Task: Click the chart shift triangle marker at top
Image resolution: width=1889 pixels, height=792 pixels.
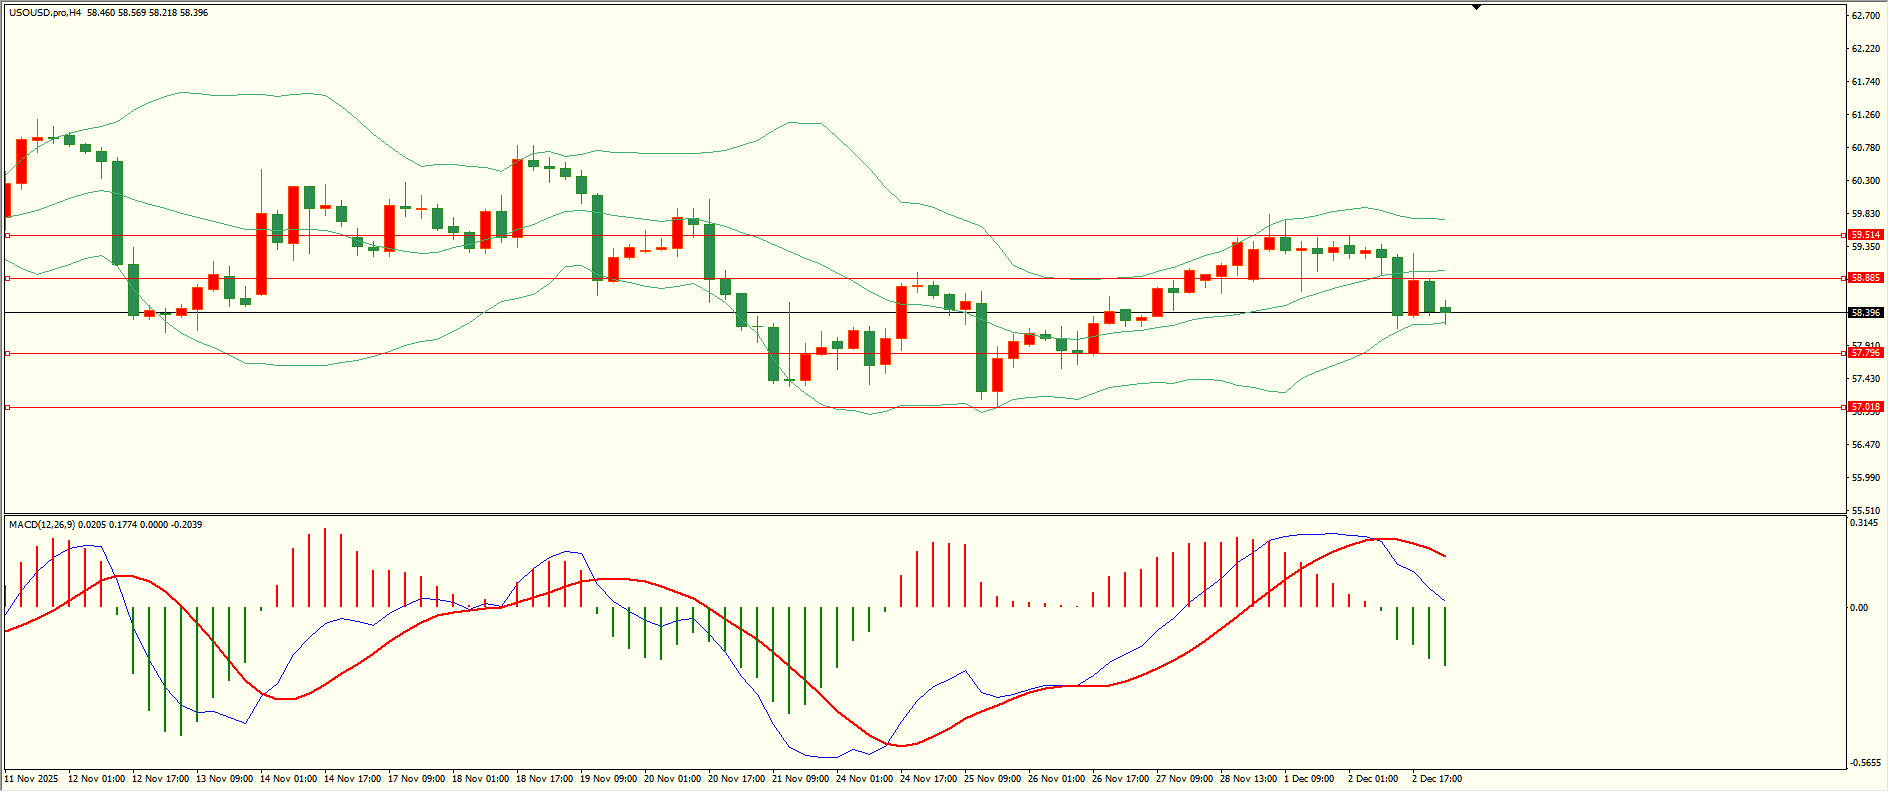Action: (x=1476, y=7)
